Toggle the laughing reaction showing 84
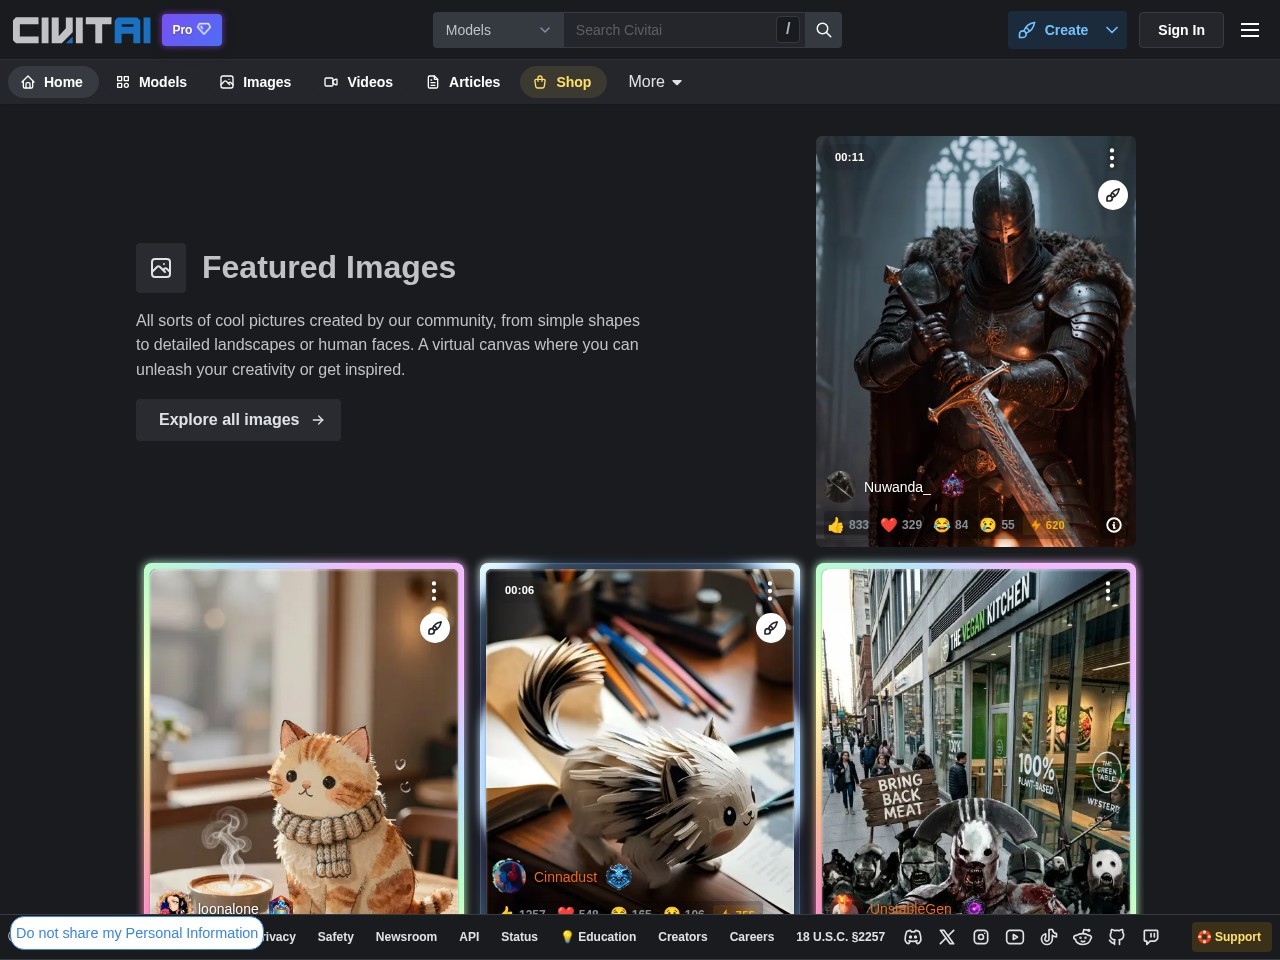1280x960 pixels. (951, 525)
